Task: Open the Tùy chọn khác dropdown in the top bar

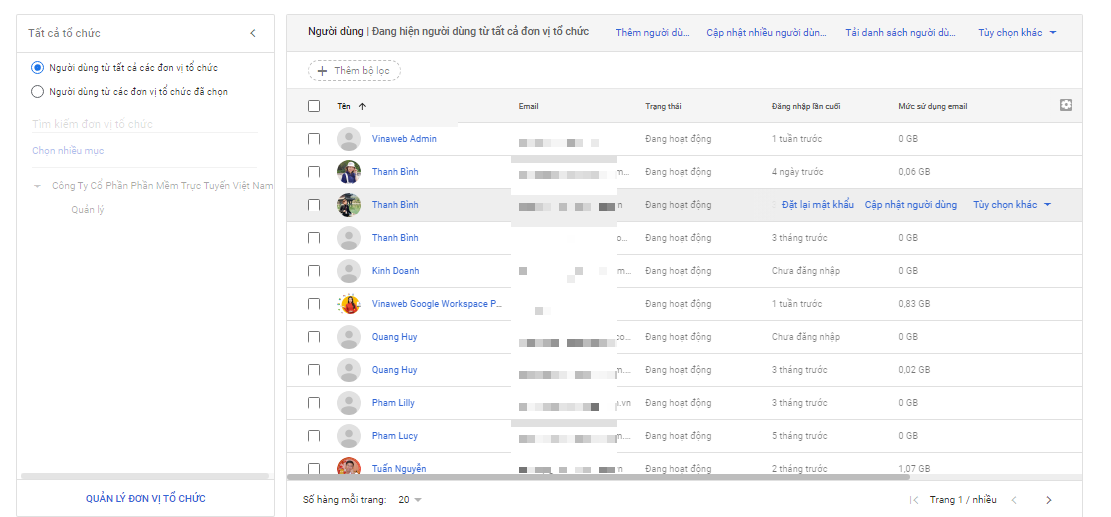Action: (1017, 33)
